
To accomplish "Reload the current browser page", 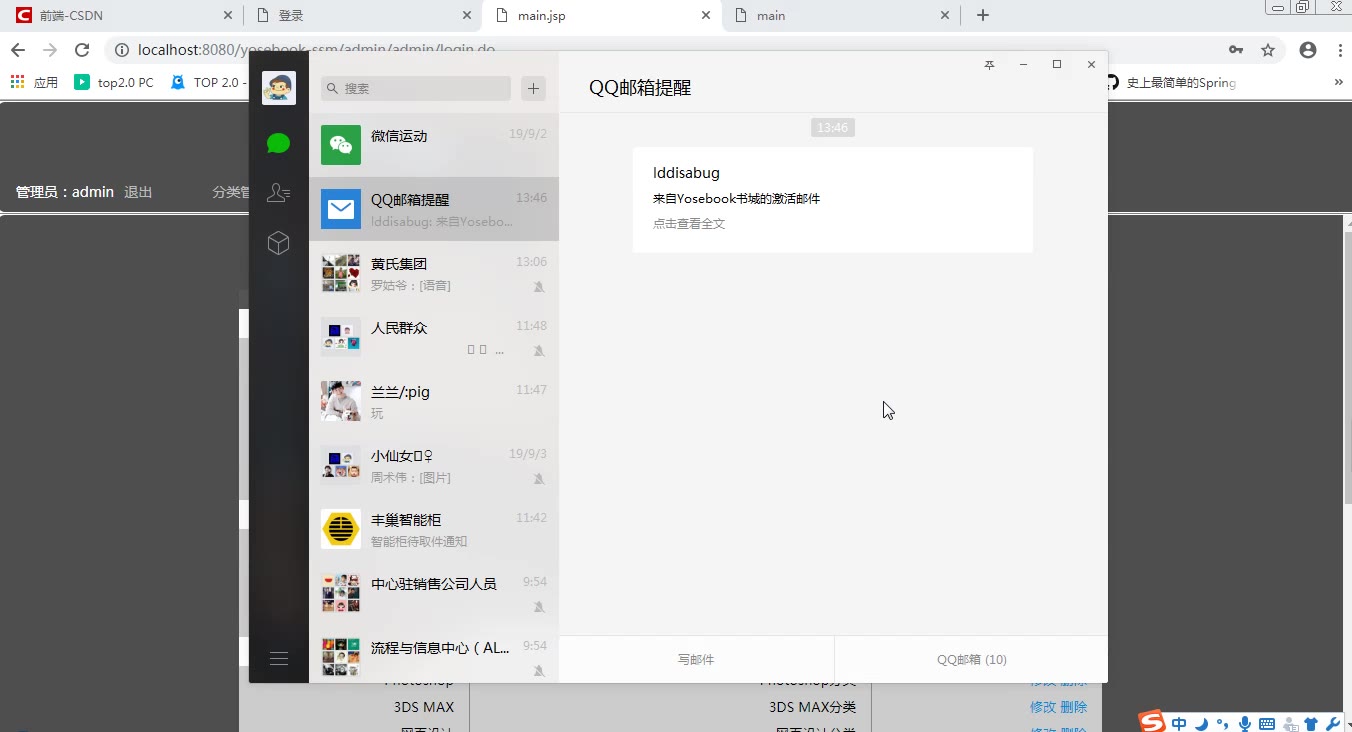I will tap(82, 50).
